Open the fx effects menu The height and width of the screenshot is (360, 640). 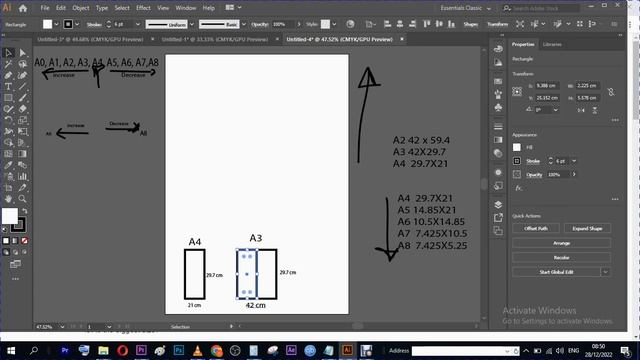tap(518, 188)
